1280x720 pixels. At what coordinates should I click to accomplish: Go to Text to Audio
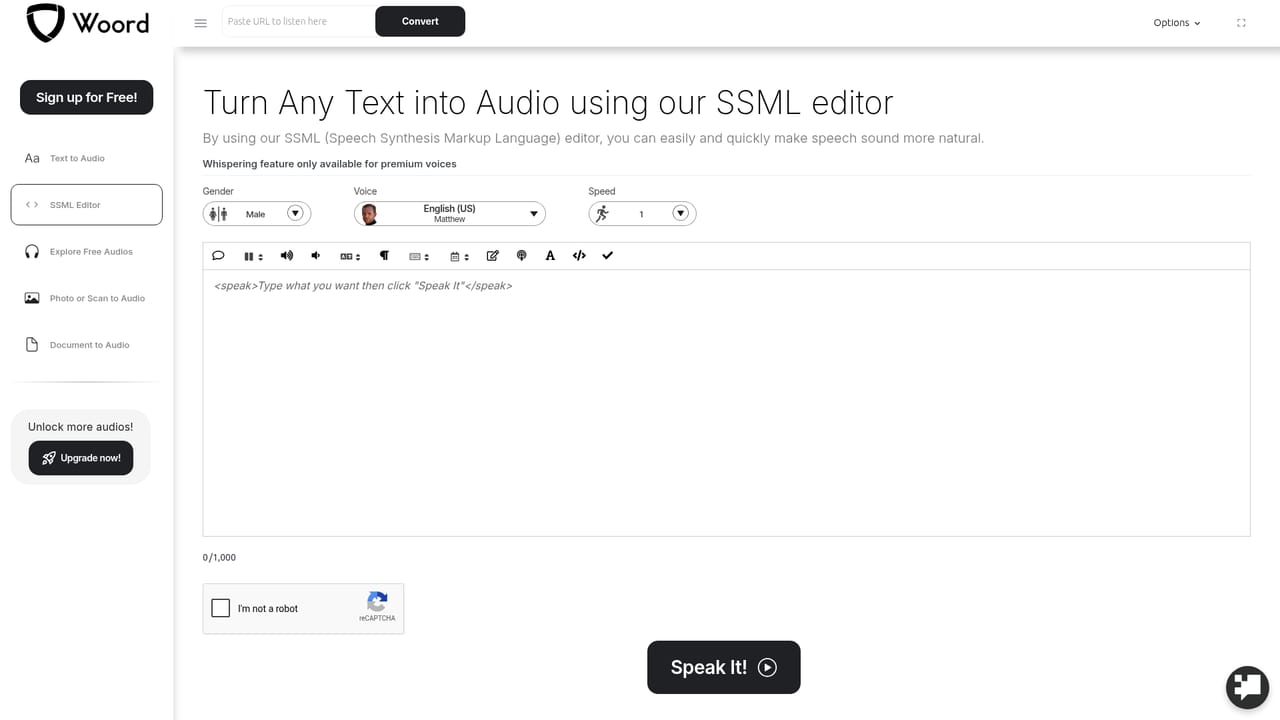[86, 158]
